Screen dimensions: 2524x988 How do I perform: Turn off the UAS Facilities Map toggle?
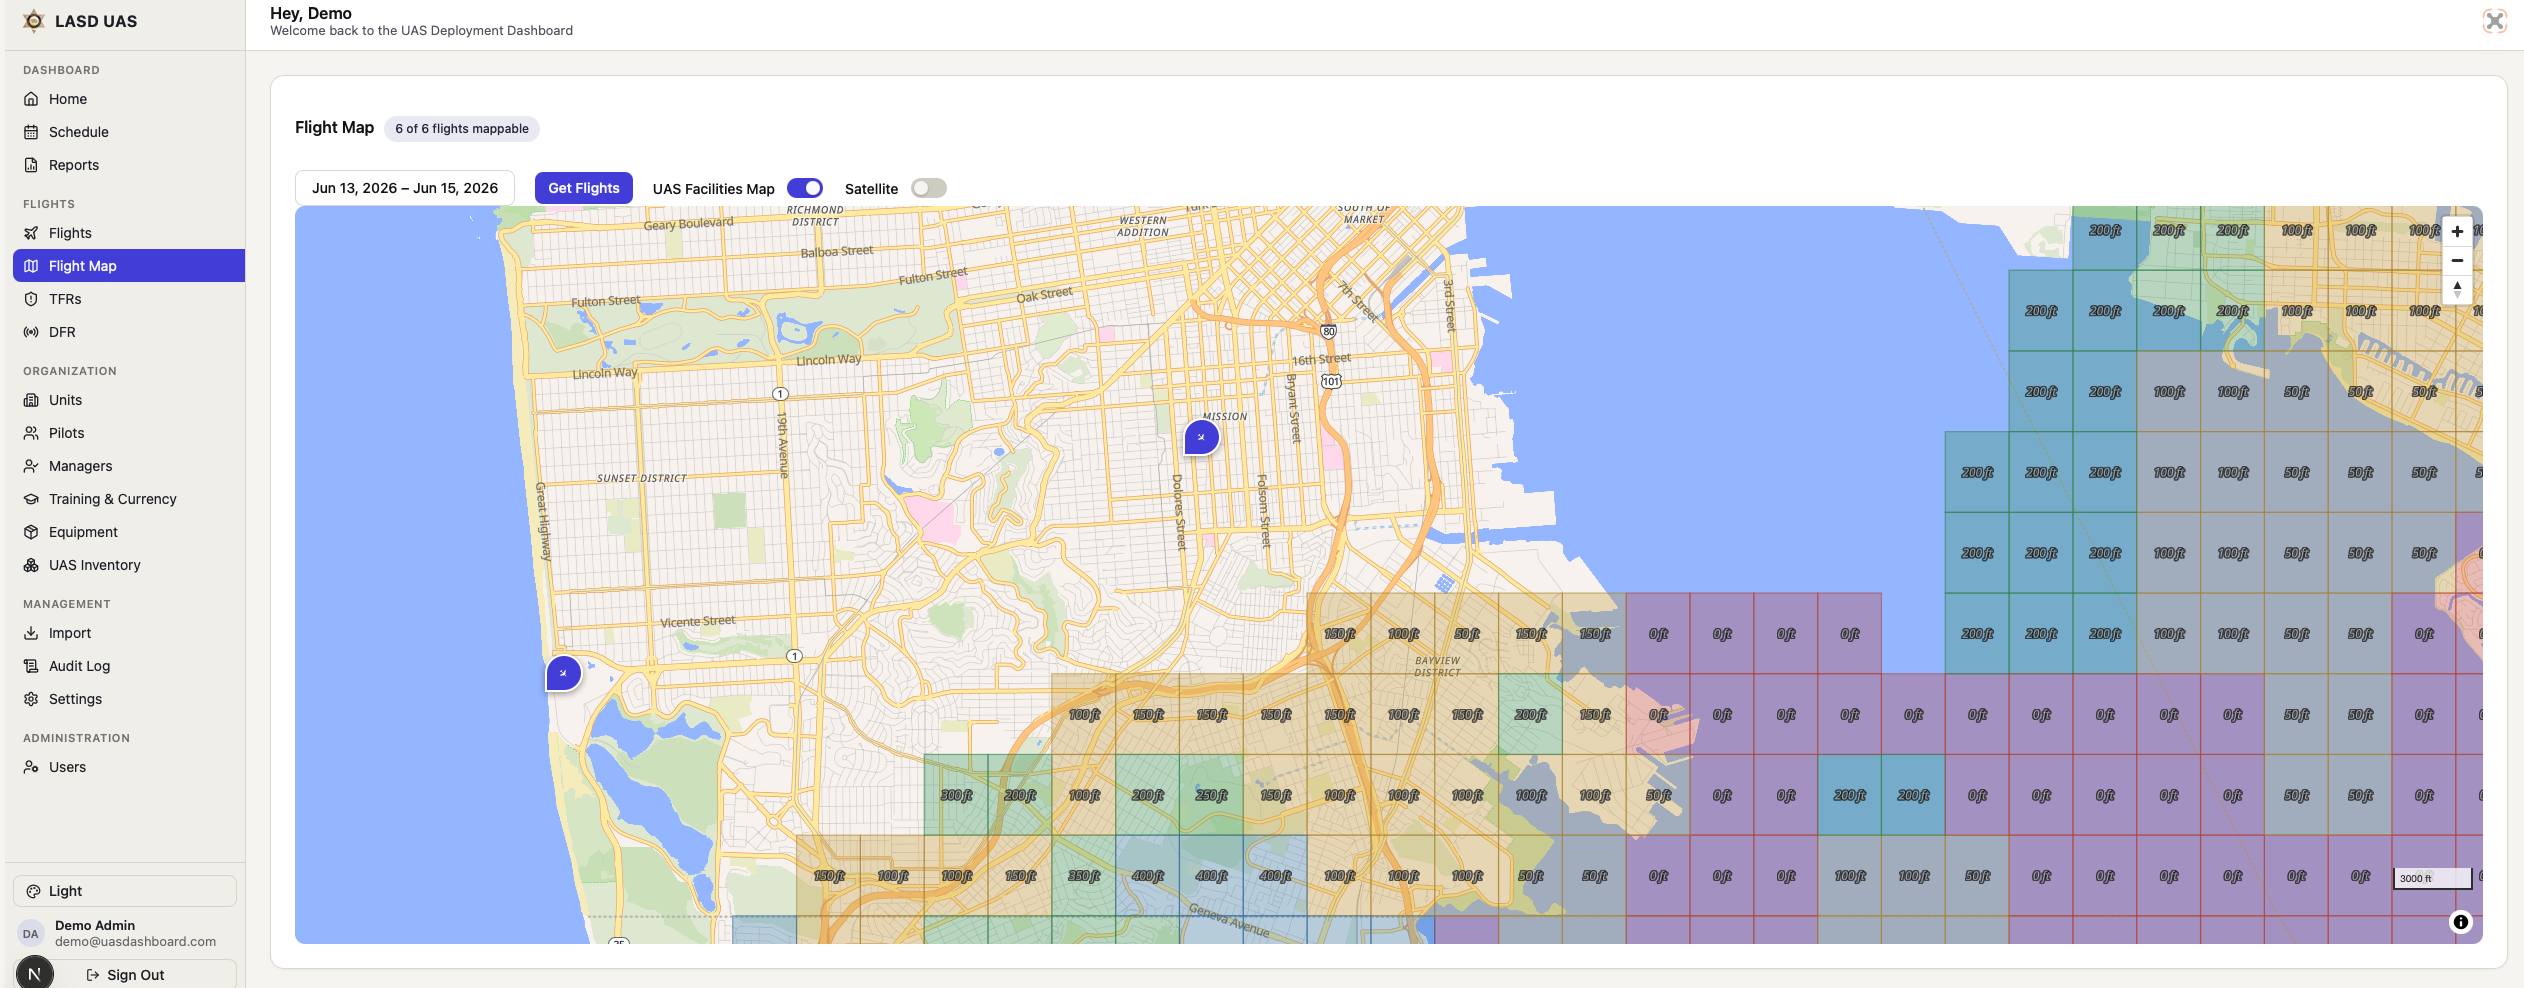pos(805,188)
